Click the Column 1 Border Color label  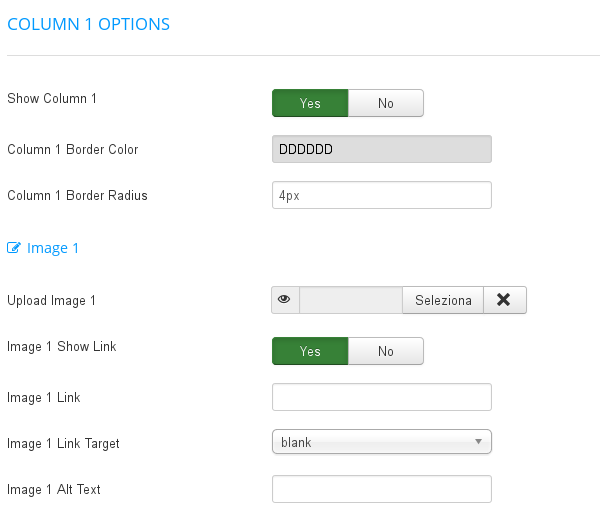tap(73, 149)
